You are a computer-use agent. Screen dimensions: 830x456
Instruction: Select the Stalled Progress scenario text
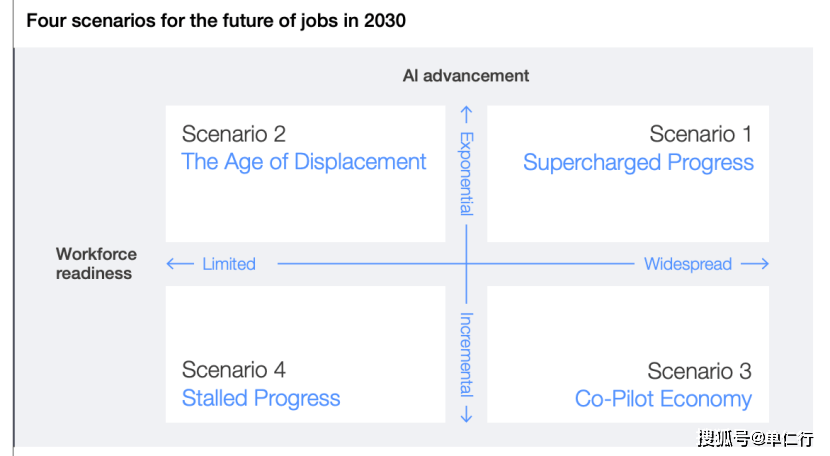tap(261, 398)
